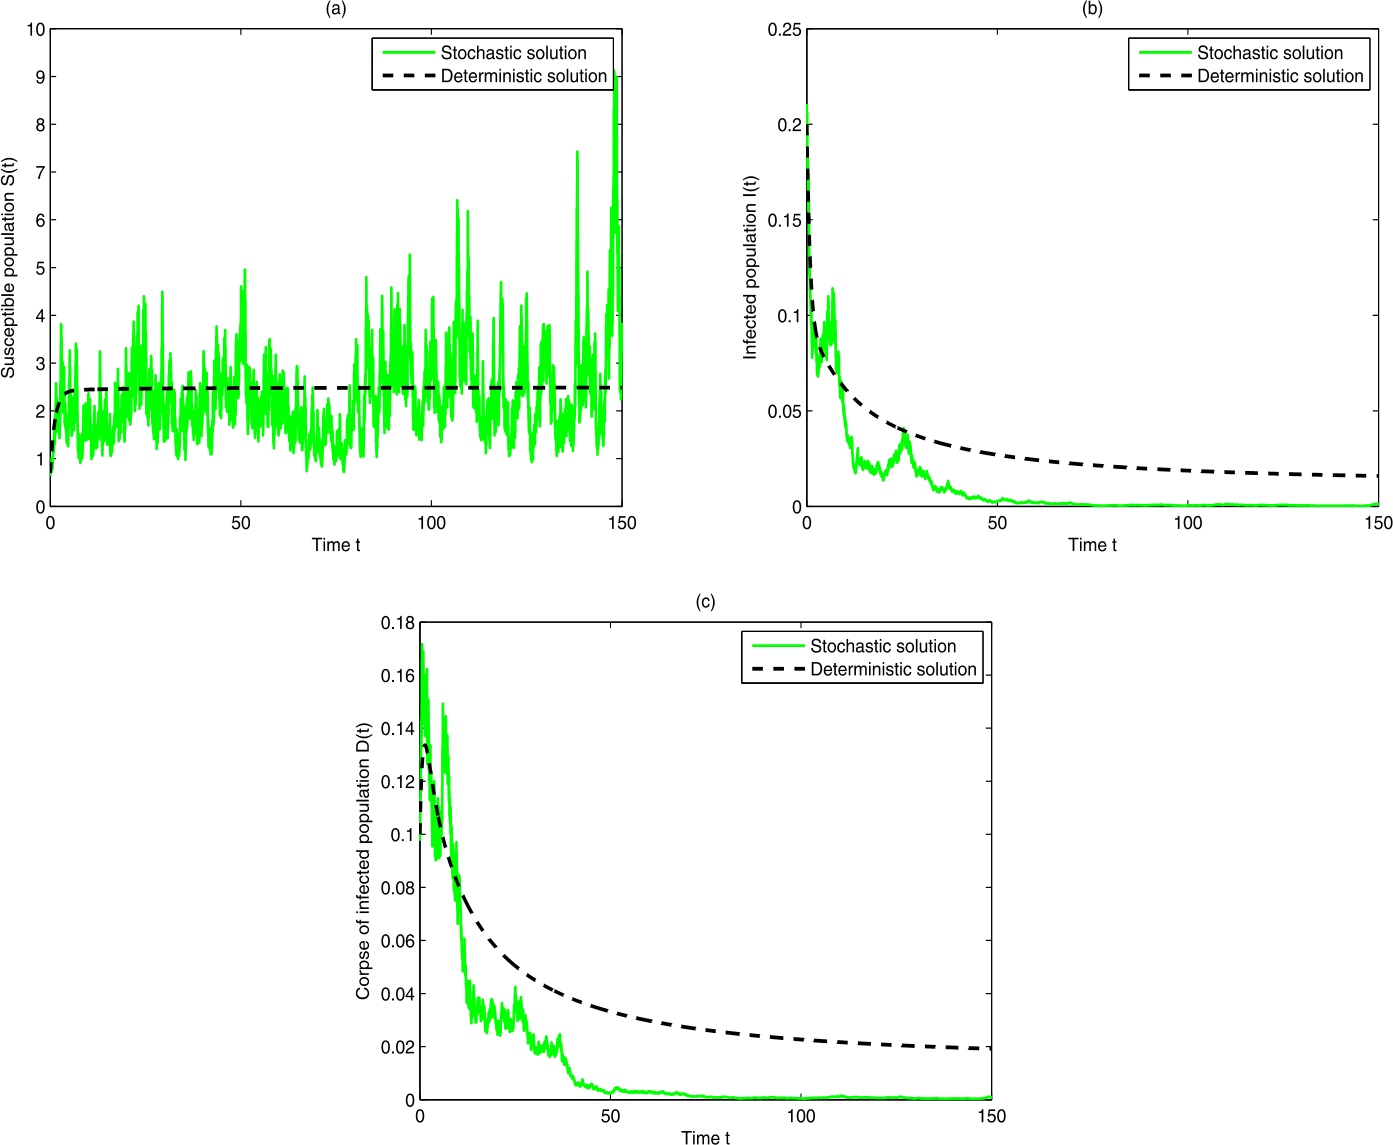Click the y-axis tick "10" in plot (a)
Viewport: 1393px width, 1145px height.
(36, 29)
